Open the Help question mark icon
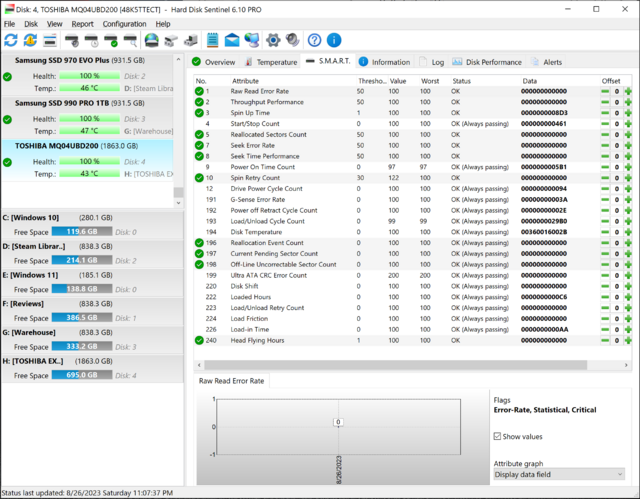 pyautogui.click(x=314, y=40)
